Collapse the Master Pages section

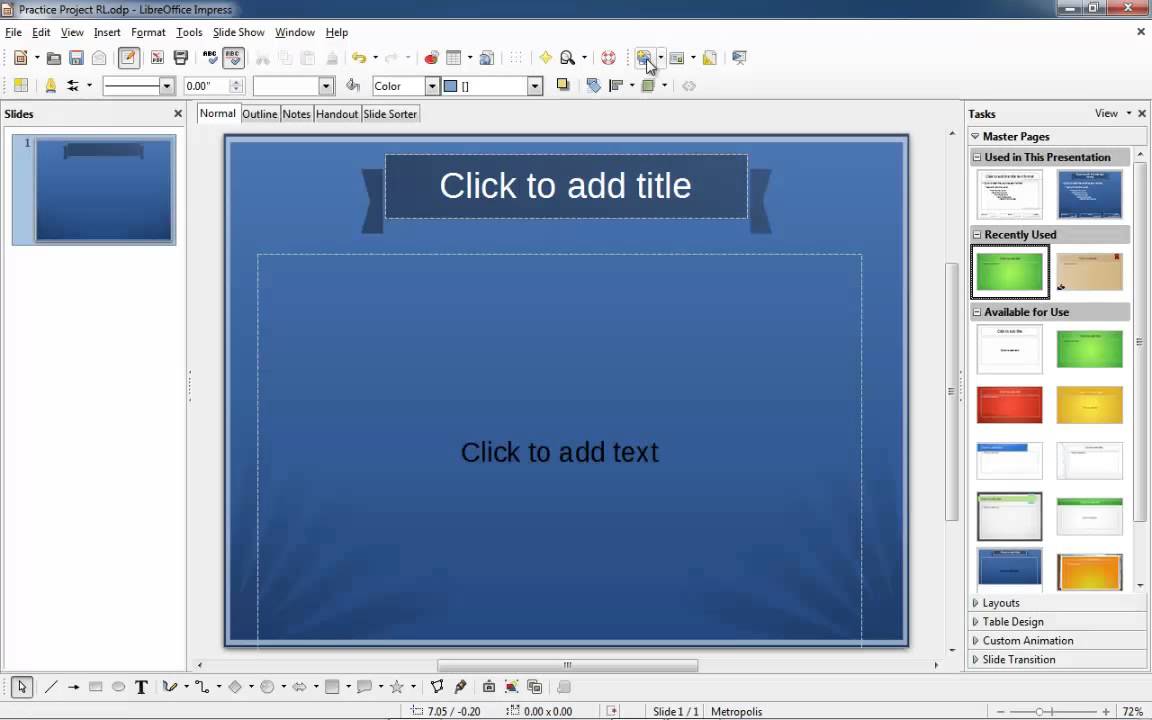pos(976,137)
